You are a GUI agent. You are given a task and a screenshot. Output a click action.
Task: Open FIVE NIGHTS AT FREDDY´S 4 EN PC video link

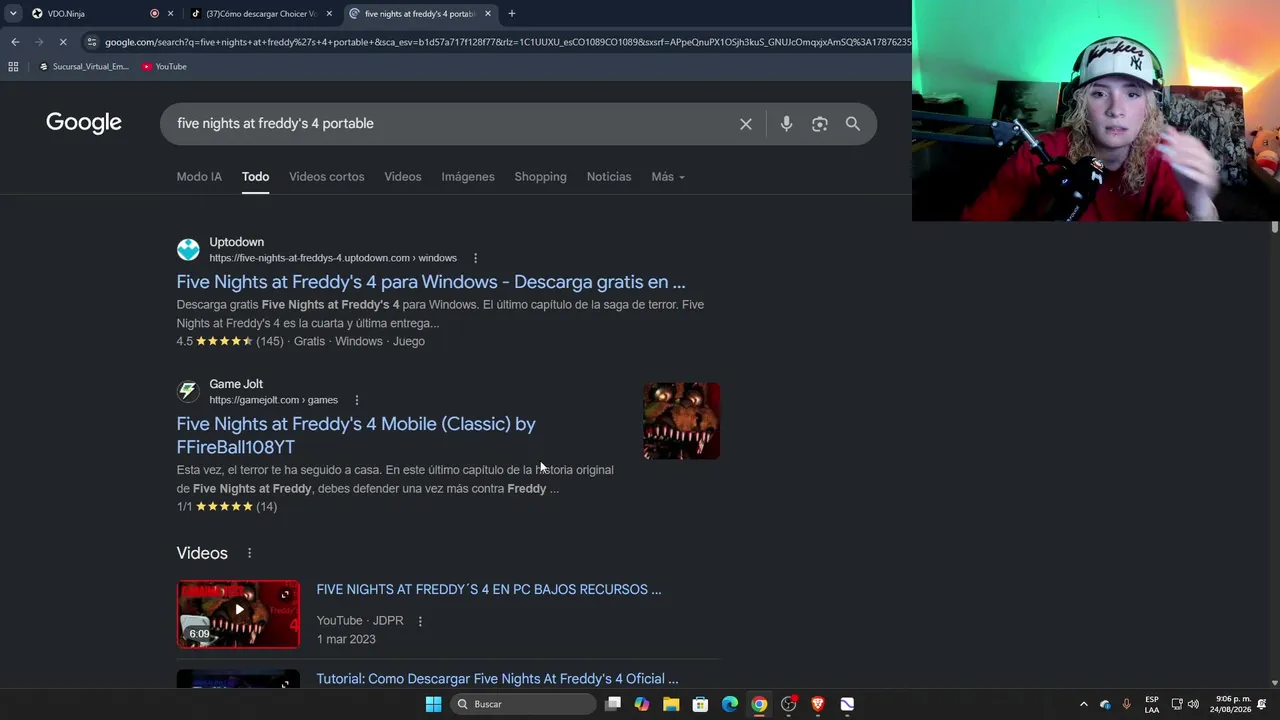click(x=489, y=589)
